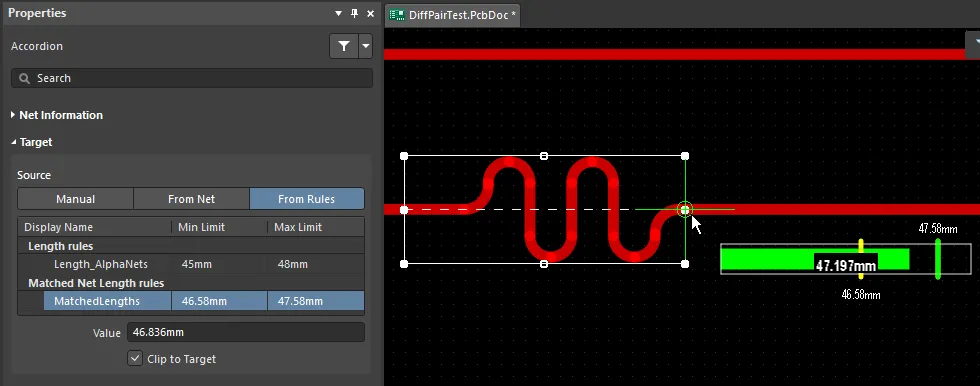This screenshot has height=386, width=980.
Task: Select the From Net source option
Action: pyautogui.click(x=191, y=199)
